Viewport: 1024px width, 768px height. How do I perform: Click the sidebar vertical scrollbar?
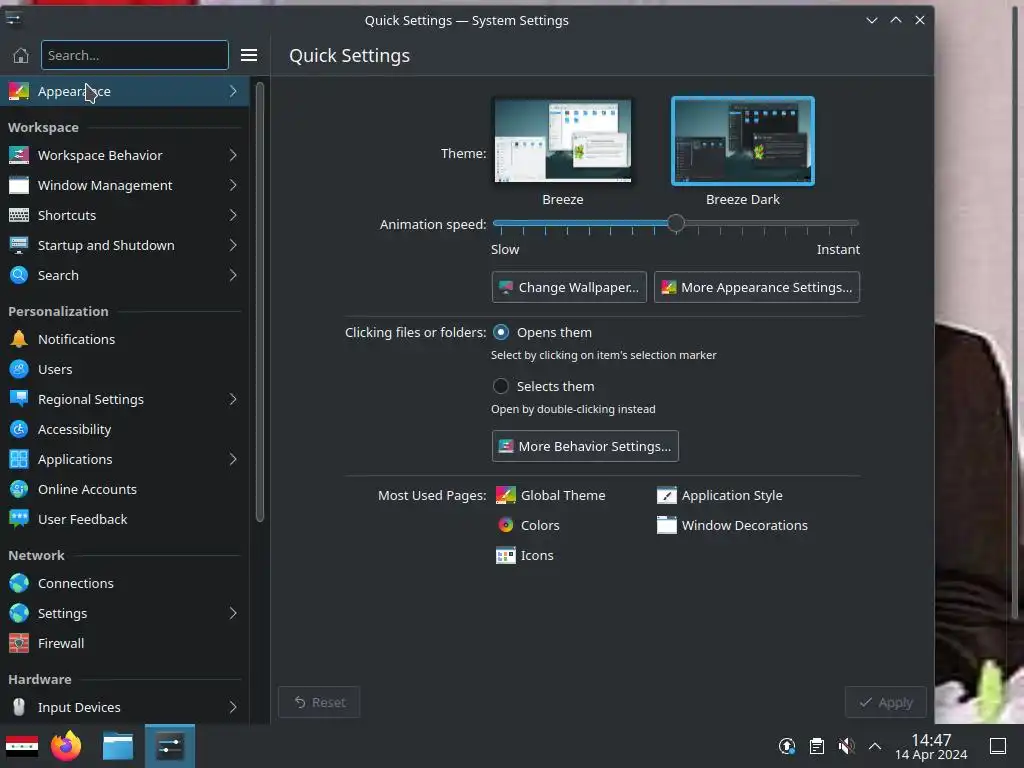[260, 302]
